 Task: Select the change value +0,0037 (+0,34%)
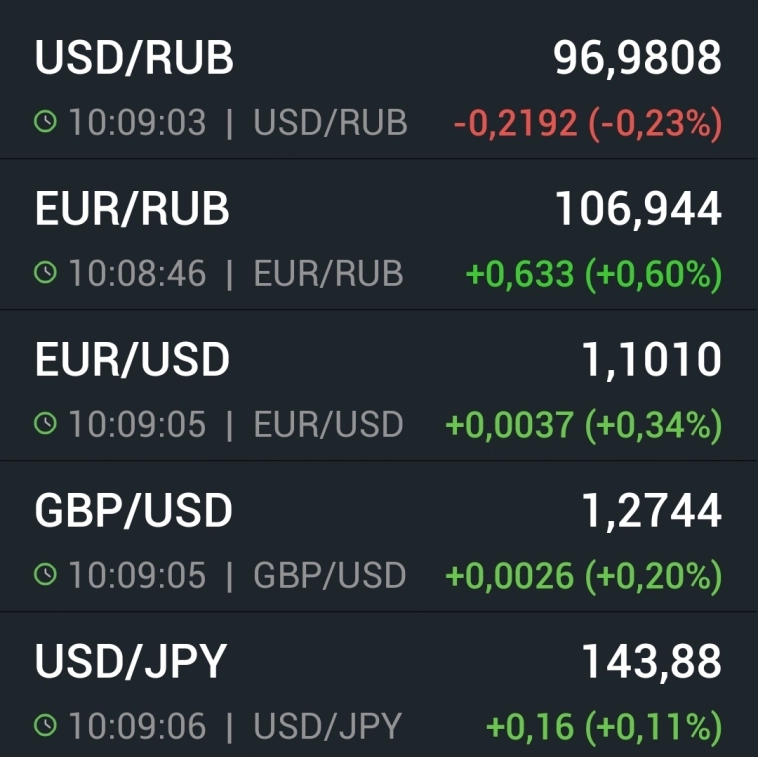pyautogui.click(x=583, y=425)
